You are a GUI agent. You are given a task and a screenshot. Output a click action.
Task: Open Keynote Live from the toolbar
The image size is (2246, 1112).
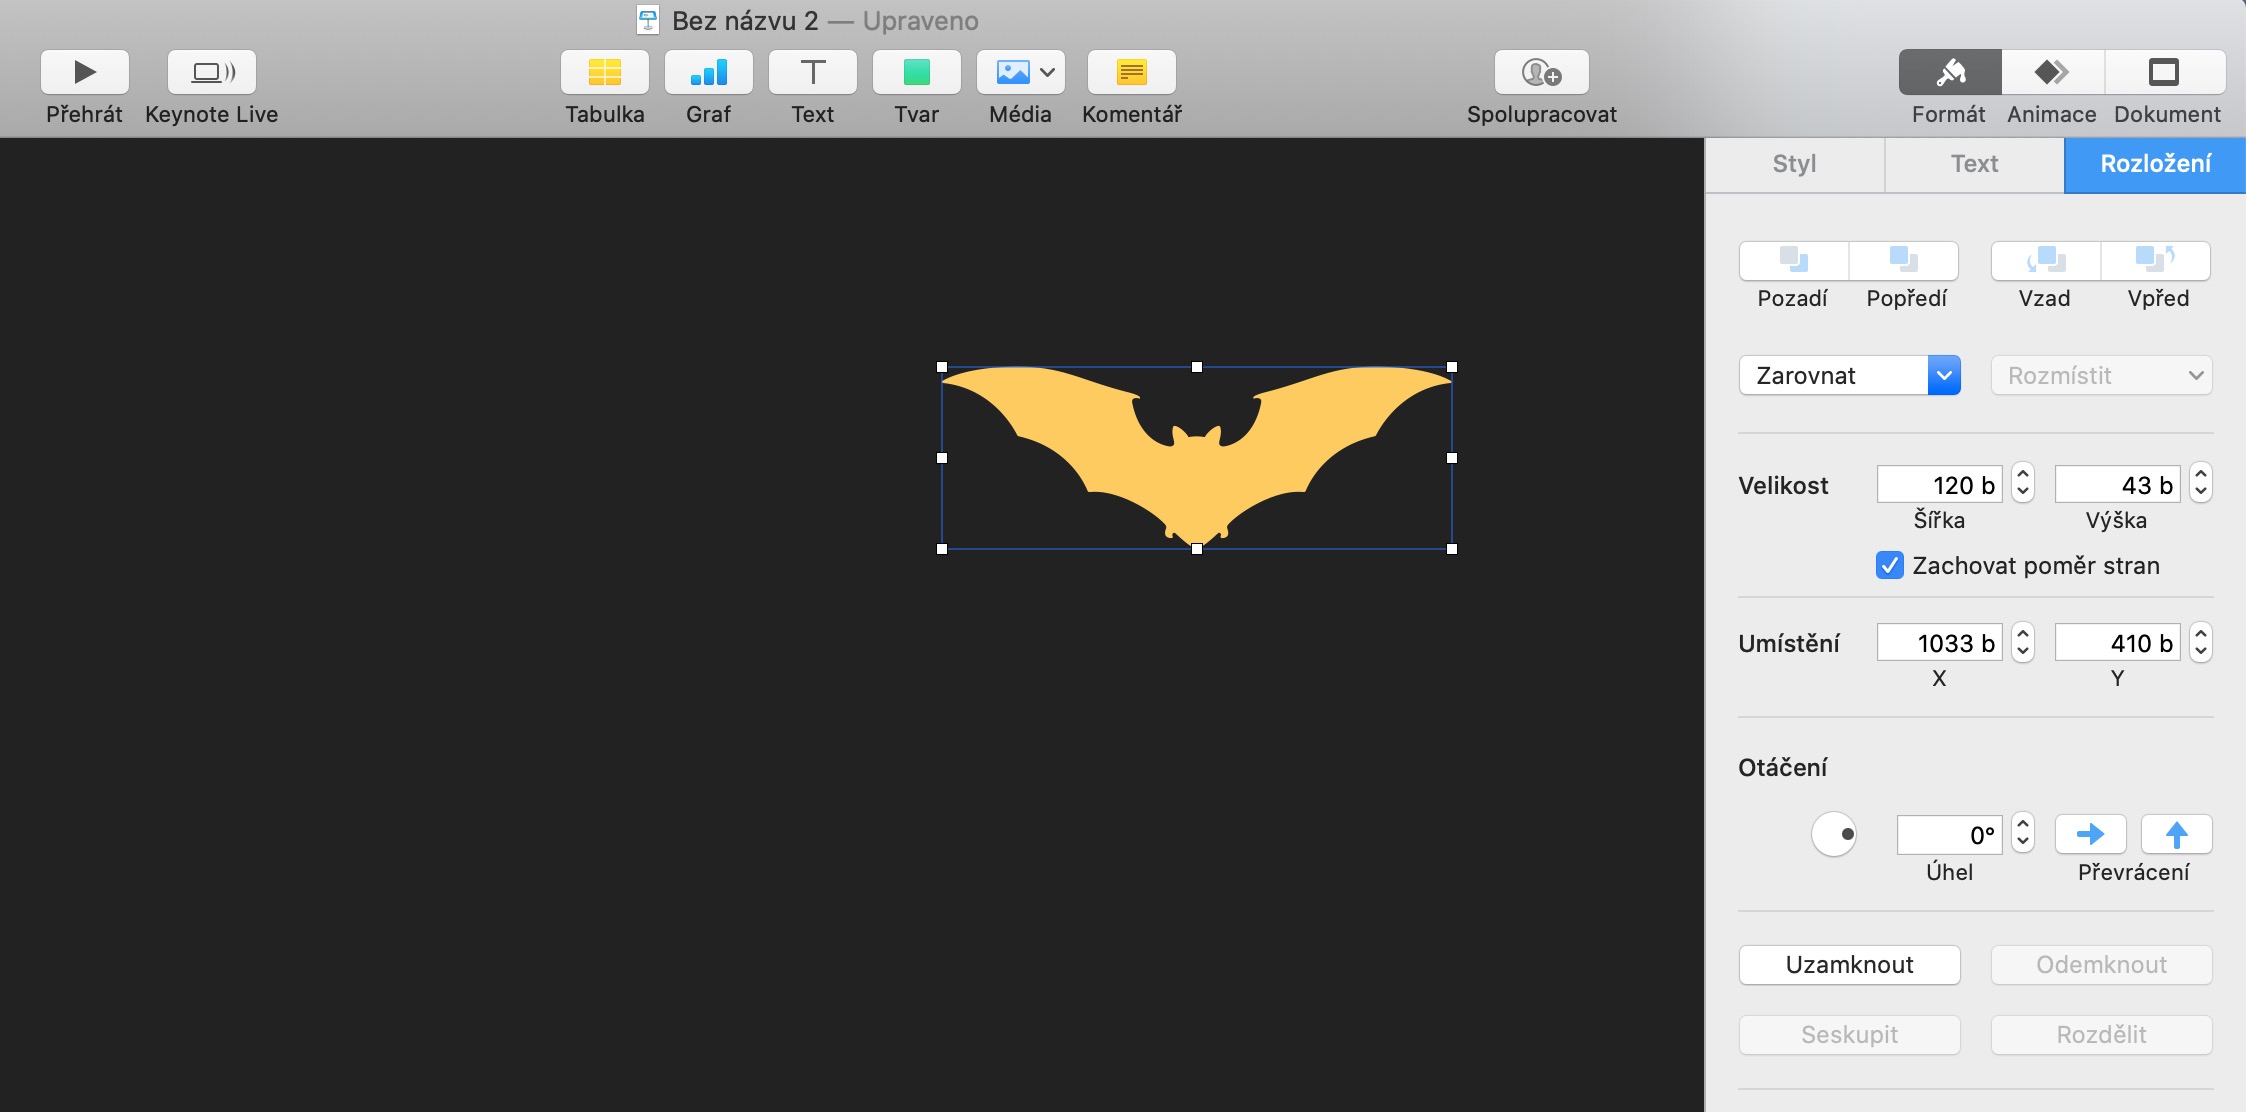[212, 72]
